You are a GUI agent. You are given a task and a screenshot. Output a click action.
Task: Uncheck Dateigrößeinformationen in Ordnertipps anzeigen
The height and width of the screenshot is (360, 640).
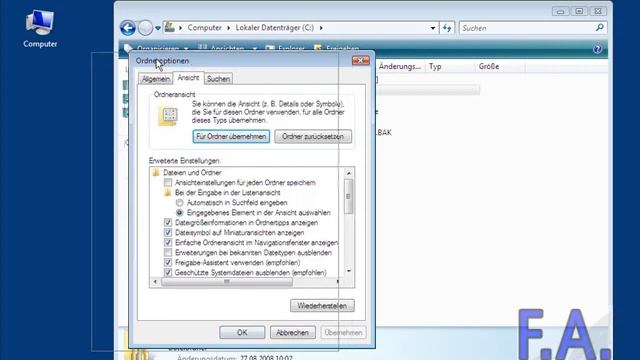[168, 222]
